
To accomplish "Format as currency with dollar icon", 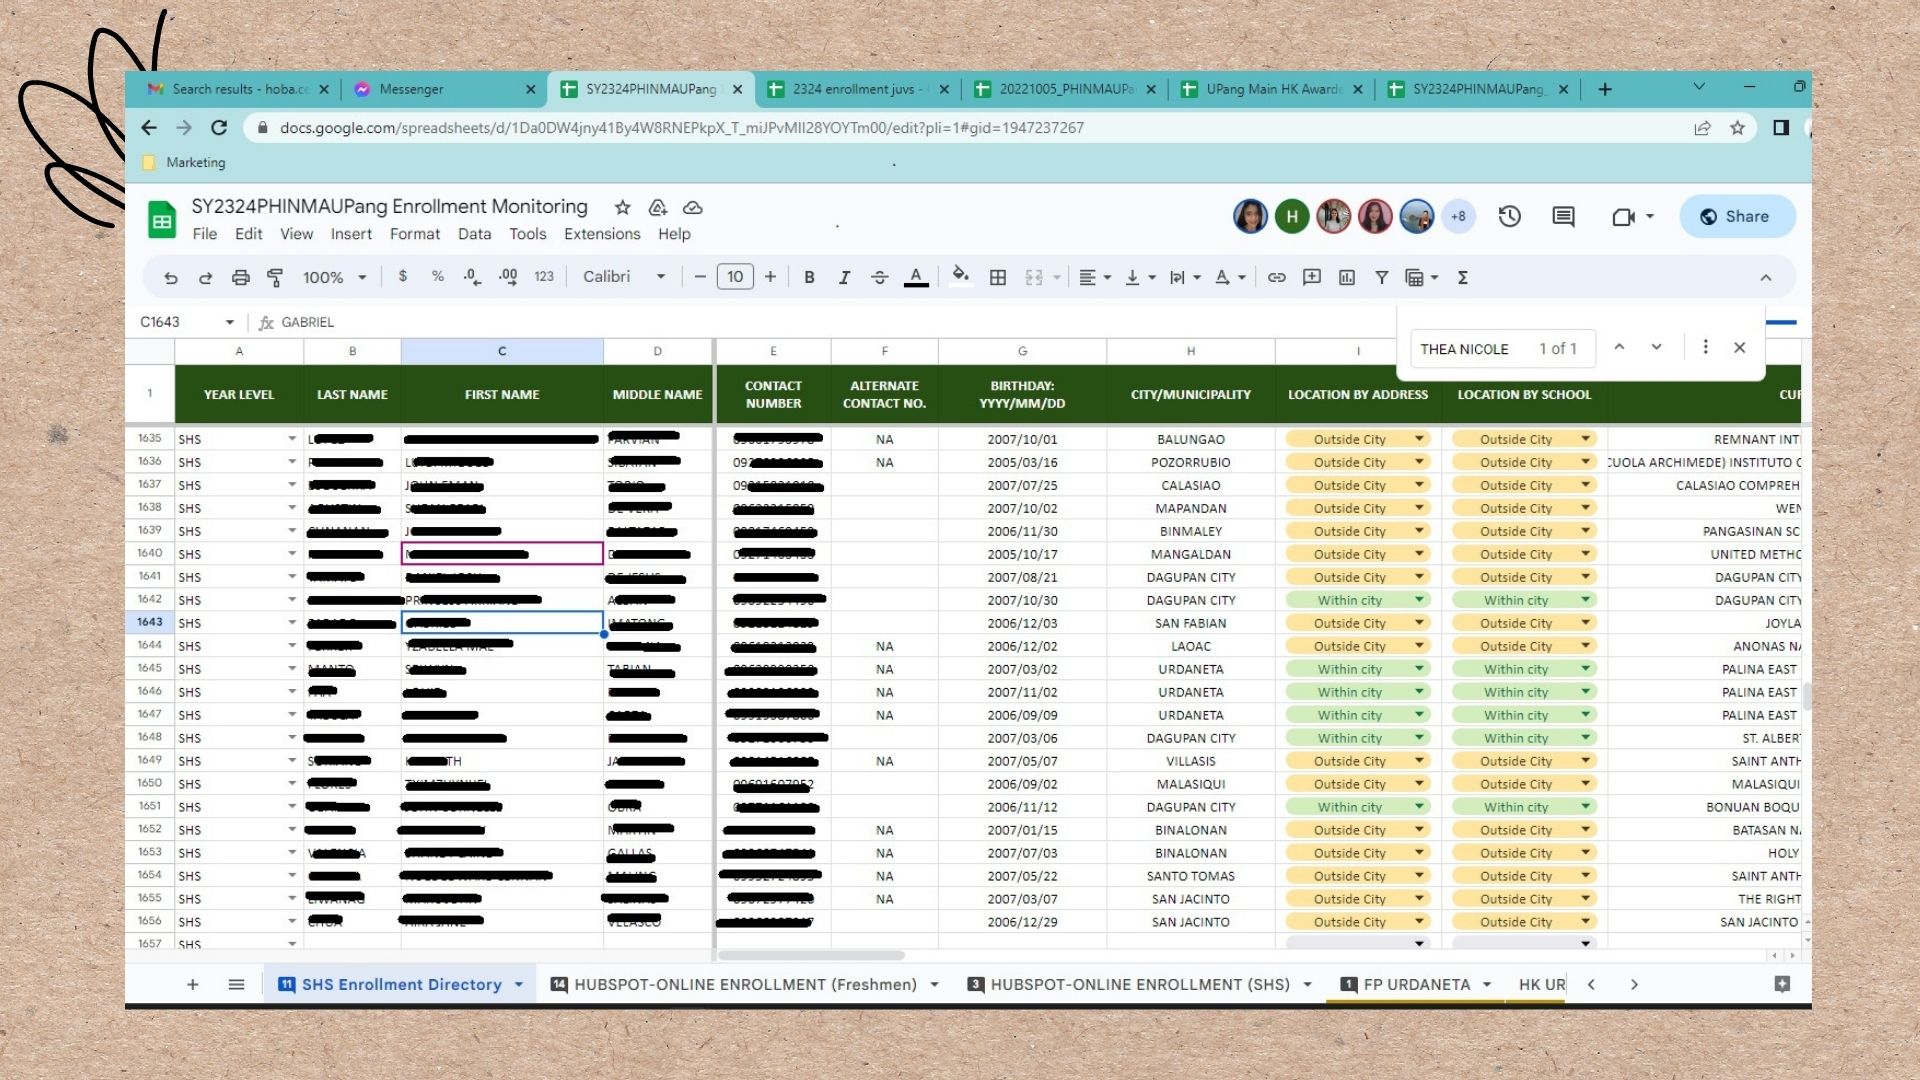I will coord(403,277).
